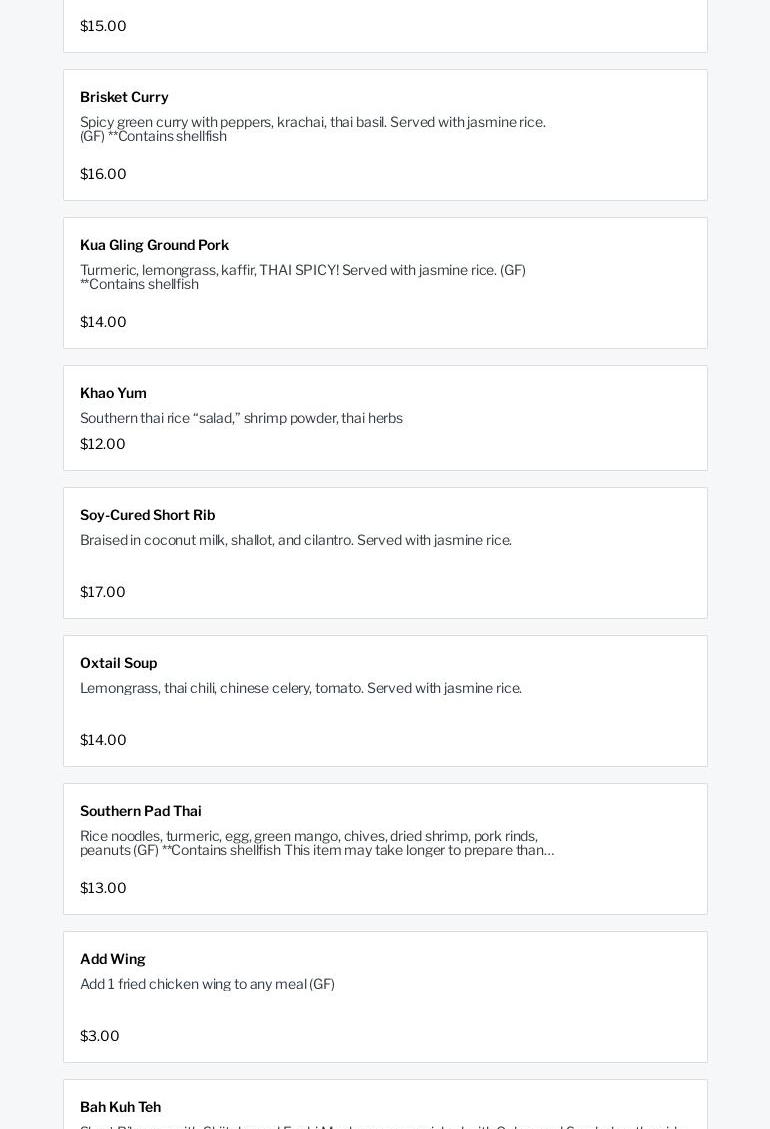
Task: Select the Brisket Curry green curry description
Action: pyautogui.click(x=312, y=129)
